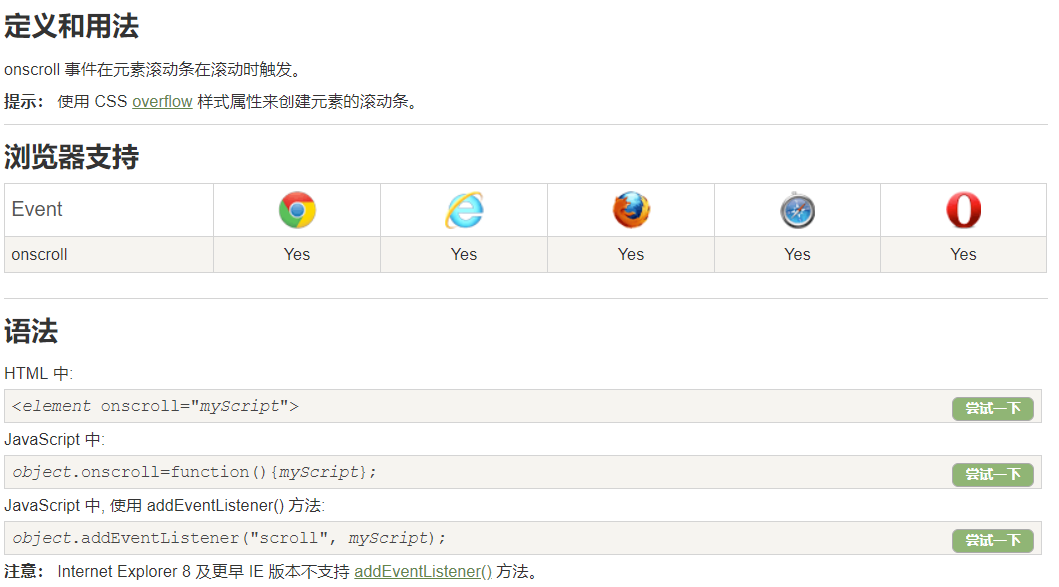The image size is (1059, 587).
Task: Select Yes under the Safari column
Action: pos(798,255)
